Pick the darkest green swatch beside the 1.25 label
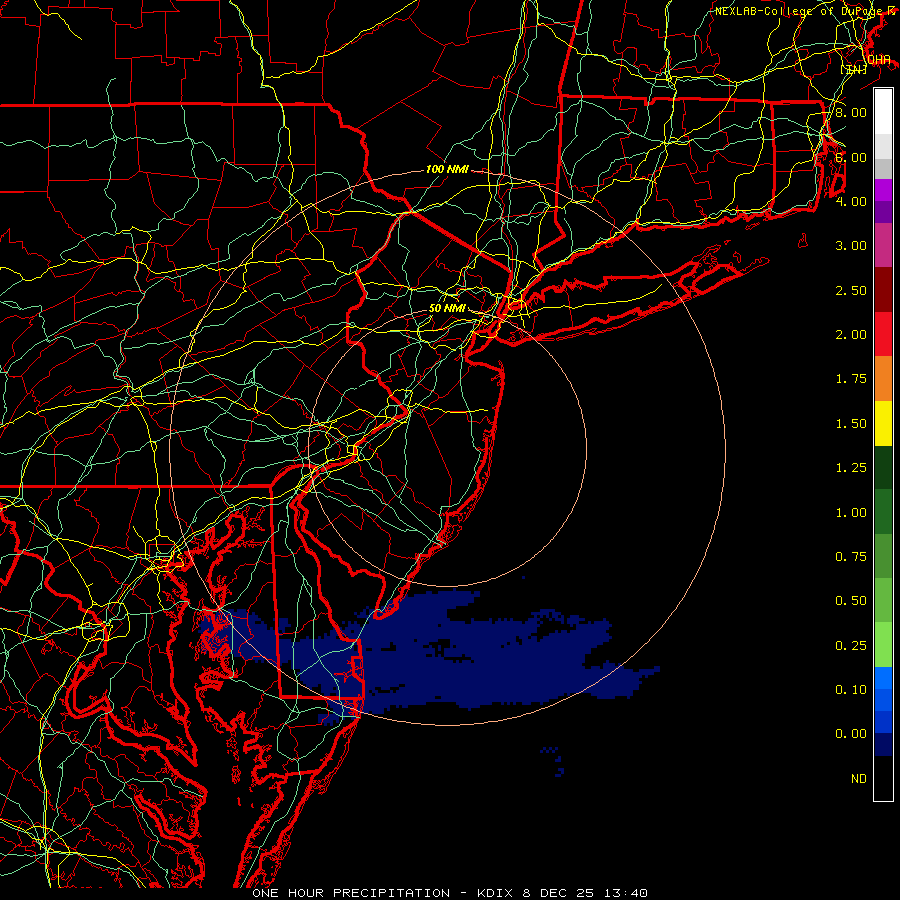 tap(883, 468)
